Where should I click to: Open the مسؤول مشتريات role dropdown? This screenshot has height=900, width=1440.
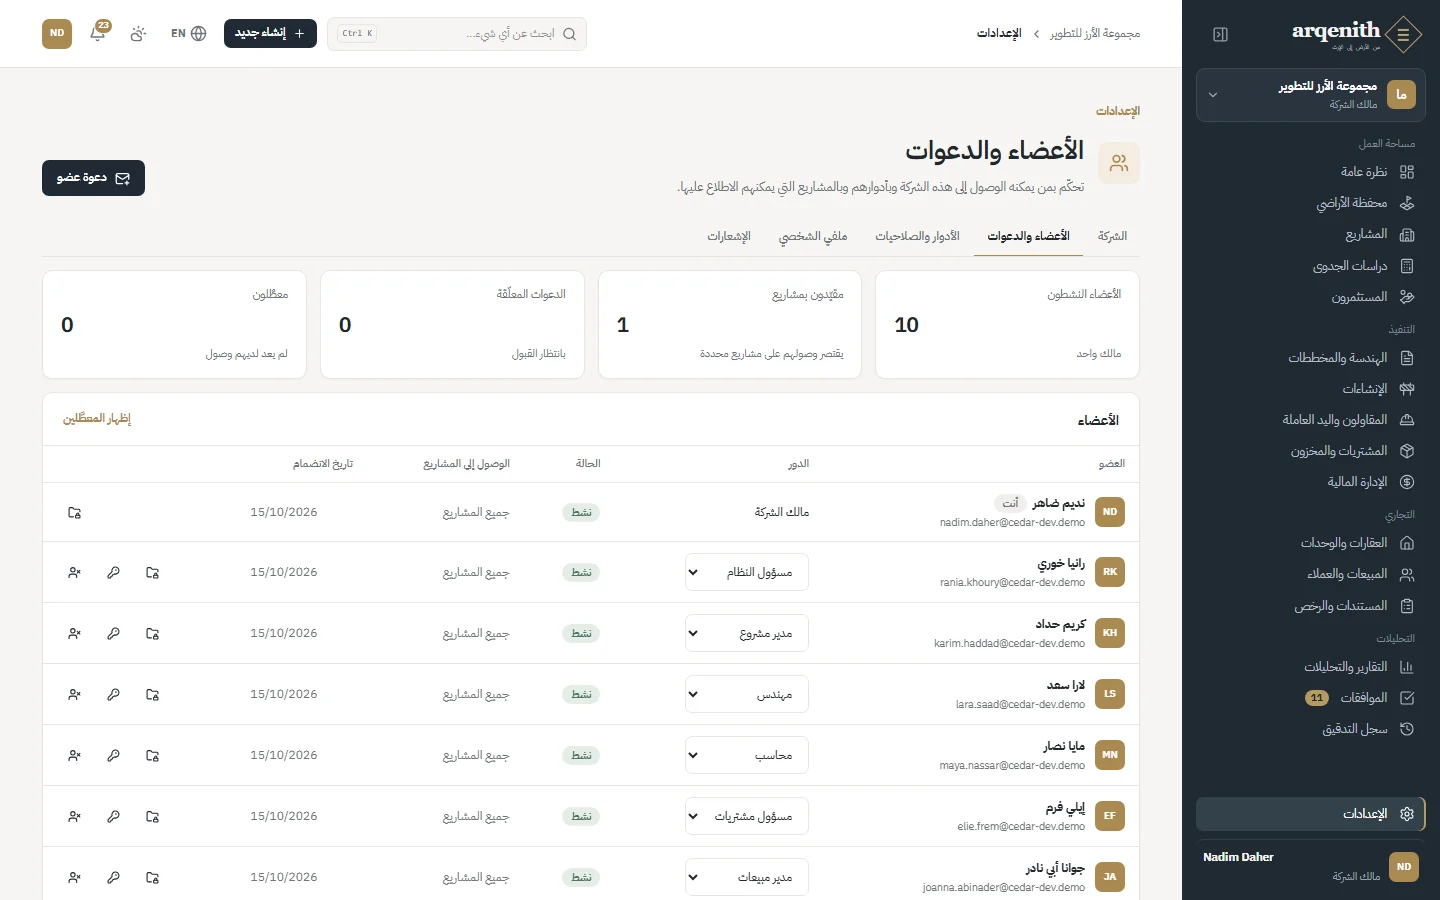(747, 817)
